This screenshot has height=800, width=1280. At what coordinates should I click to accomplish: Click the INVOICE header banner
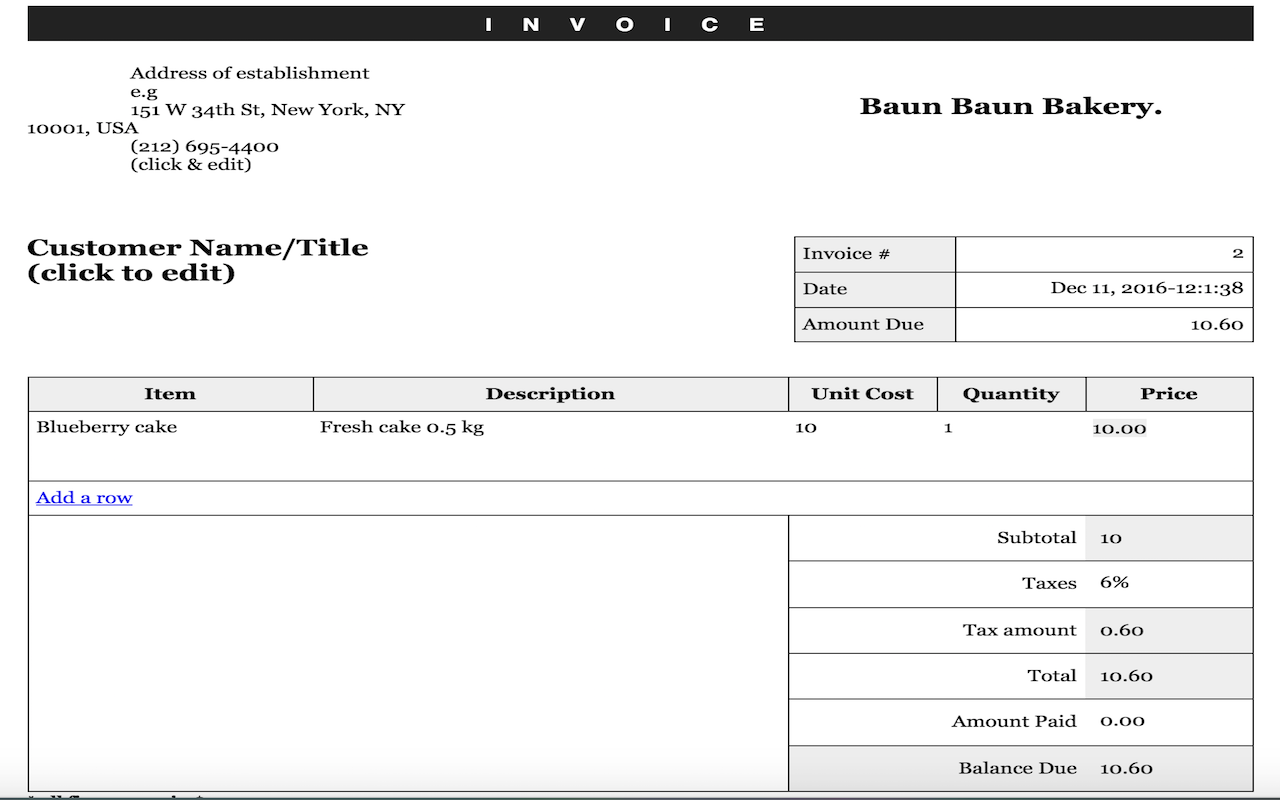[x=640, y=24]
